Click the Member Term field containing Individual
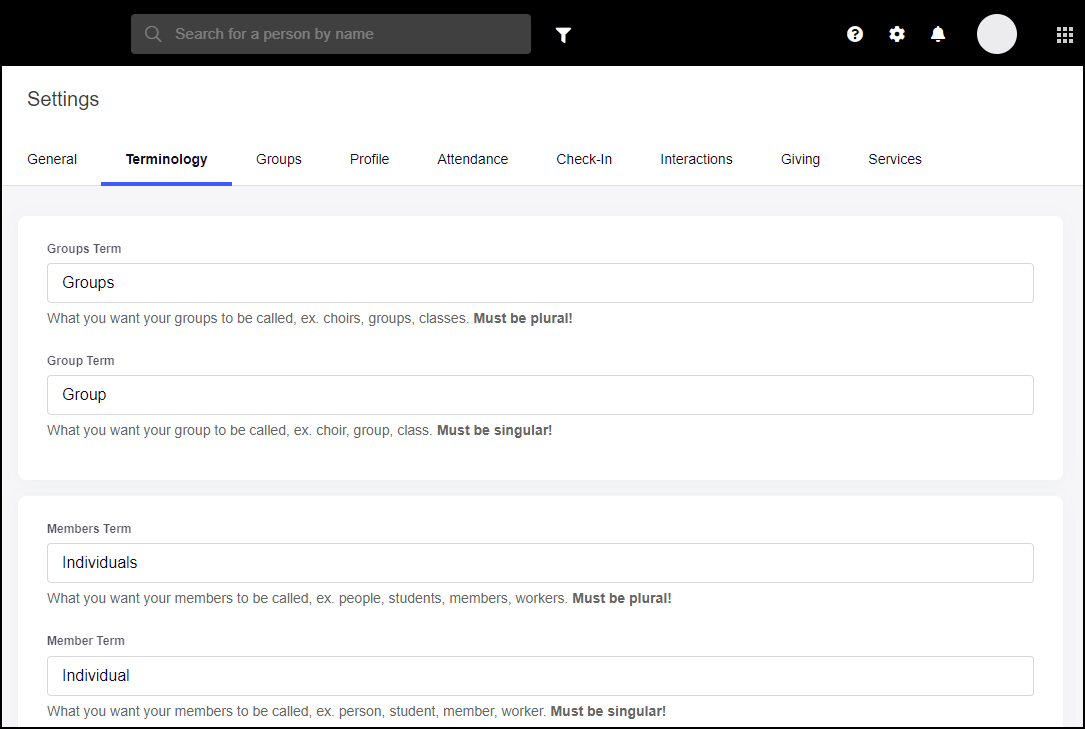This screenshot has height=729, width=1085. 540,676
